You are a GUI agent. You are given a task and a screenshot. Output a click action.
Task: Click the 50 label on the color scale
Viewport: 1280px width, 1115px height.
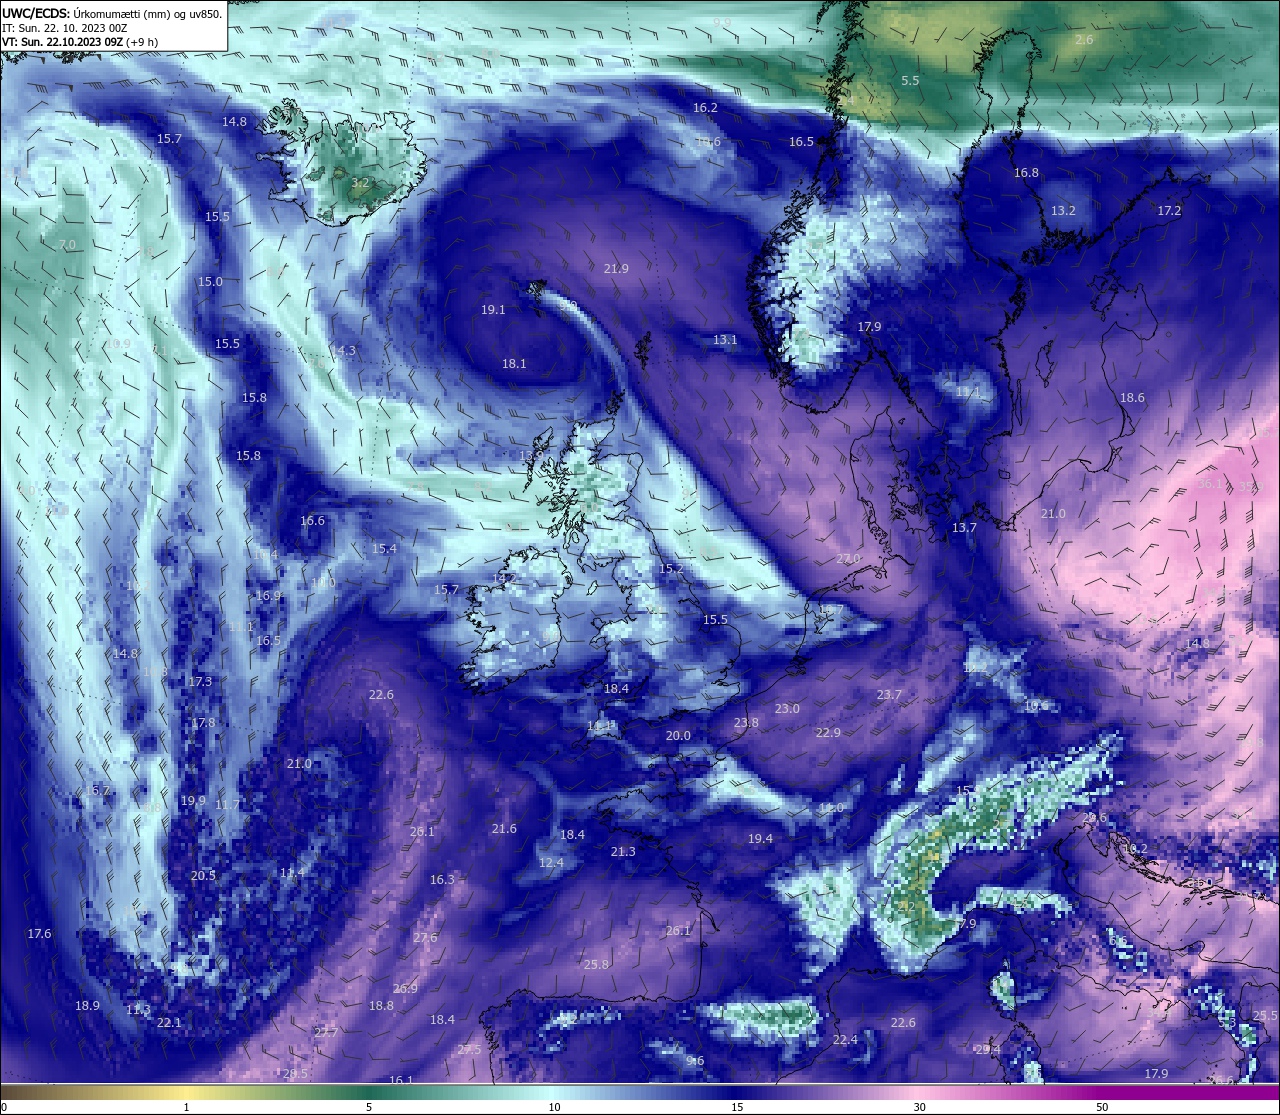(1102, 1107)
